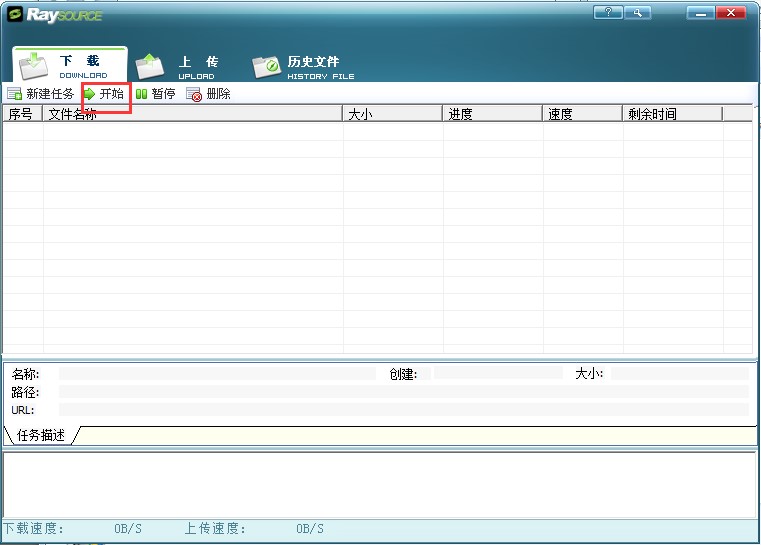Click the New Task (新建任务) toolbar button

(x=41, y=94)
